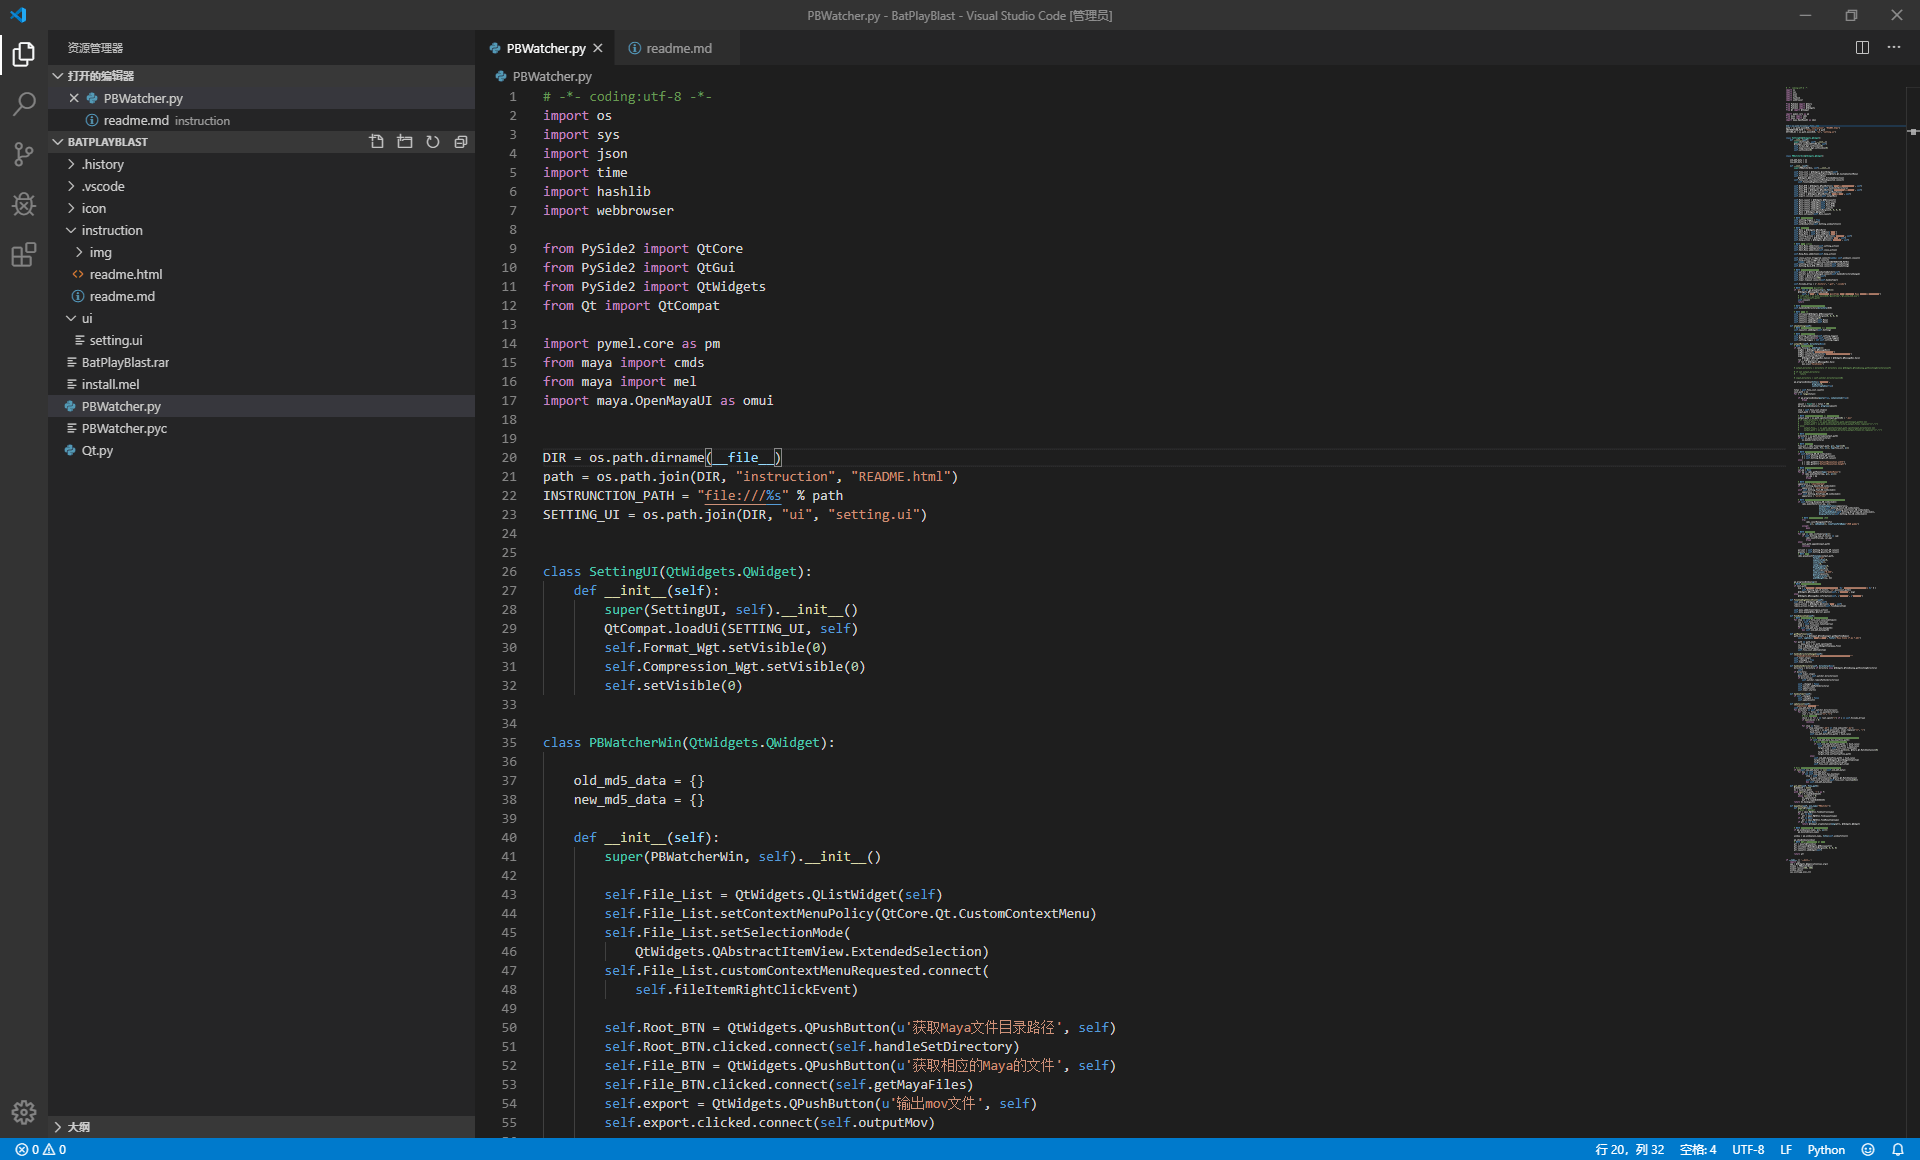The width and height of the screenshot is (1920, 1160).
Task: Open PBWatcher.pyc file
Action: (x=261, y=428)
